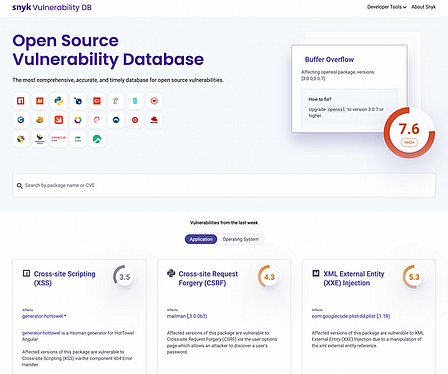Click mailman version range [,3.0.0b3)
The image size is (448, 374).
pos(197,316)
